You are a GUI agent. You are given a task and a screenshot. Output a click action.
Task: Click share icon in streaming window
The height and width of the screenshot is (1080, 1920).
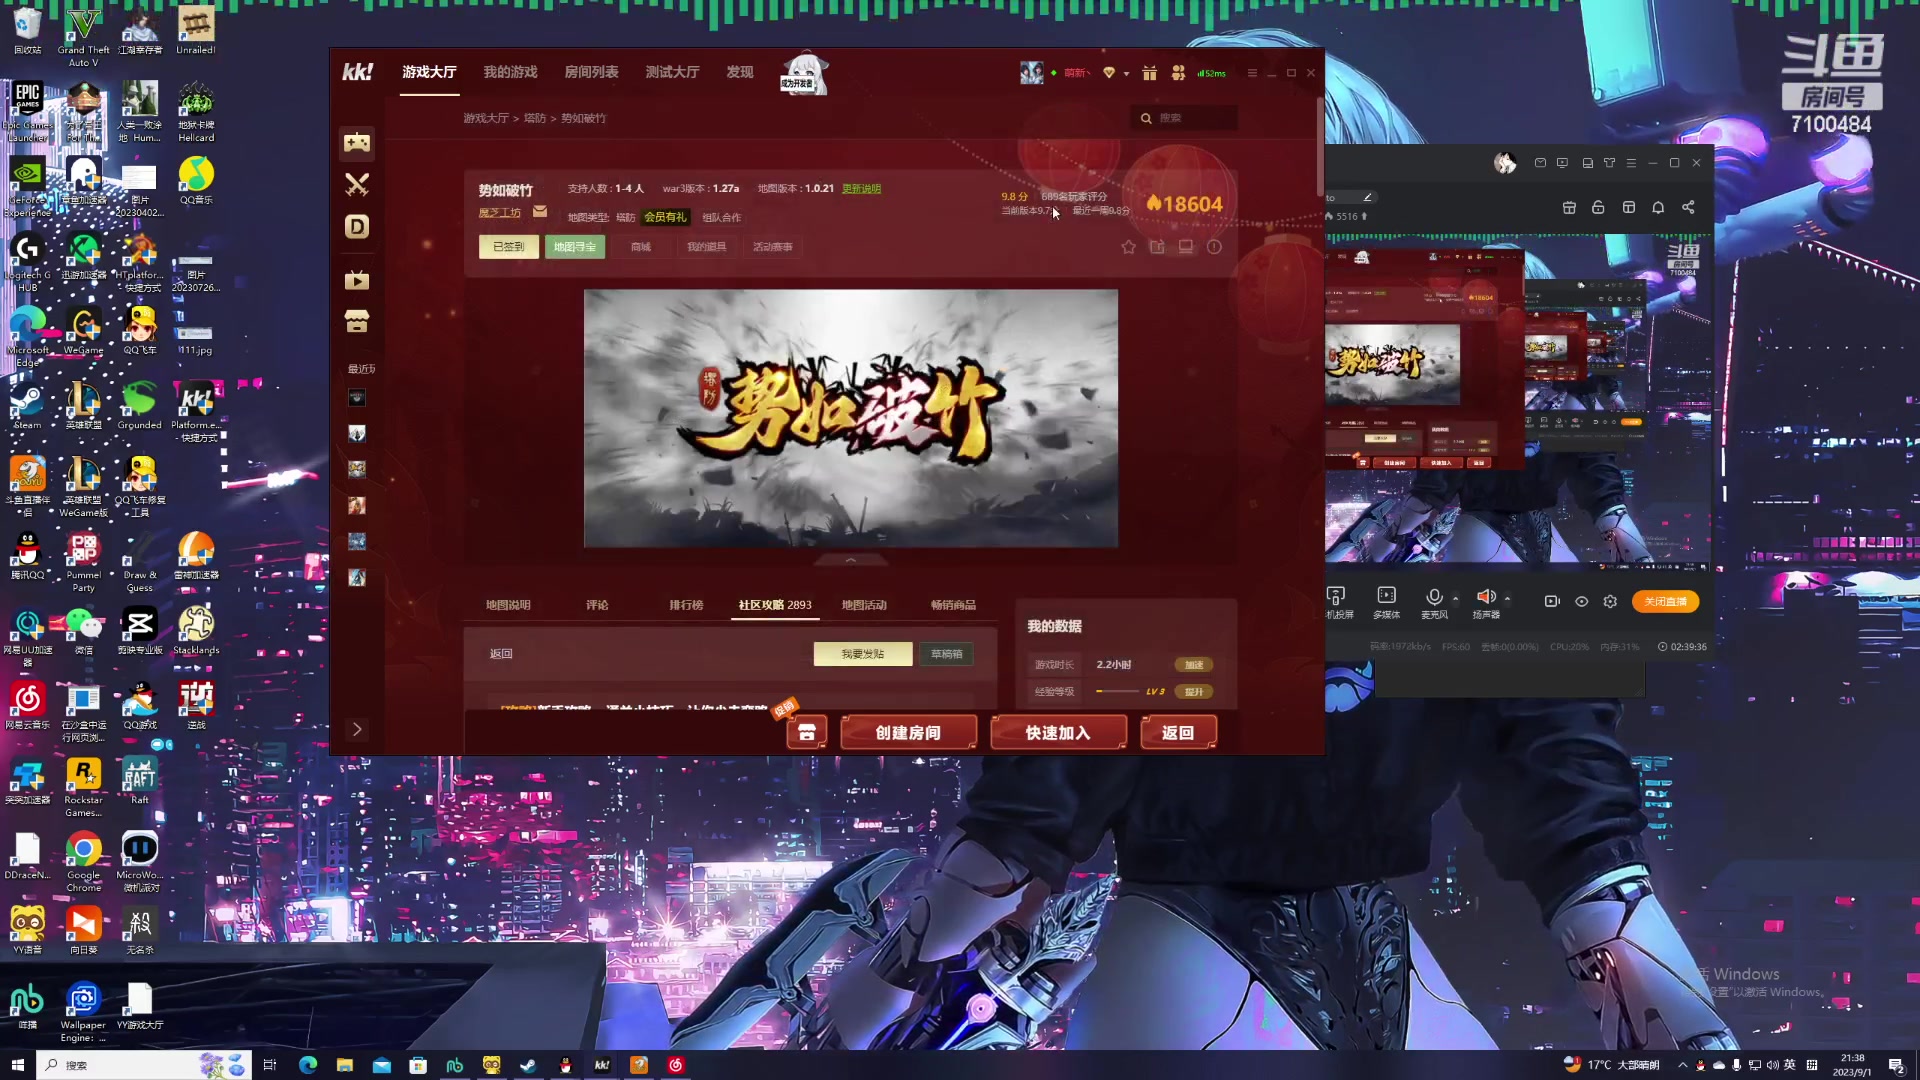(x=1688, y=207)
